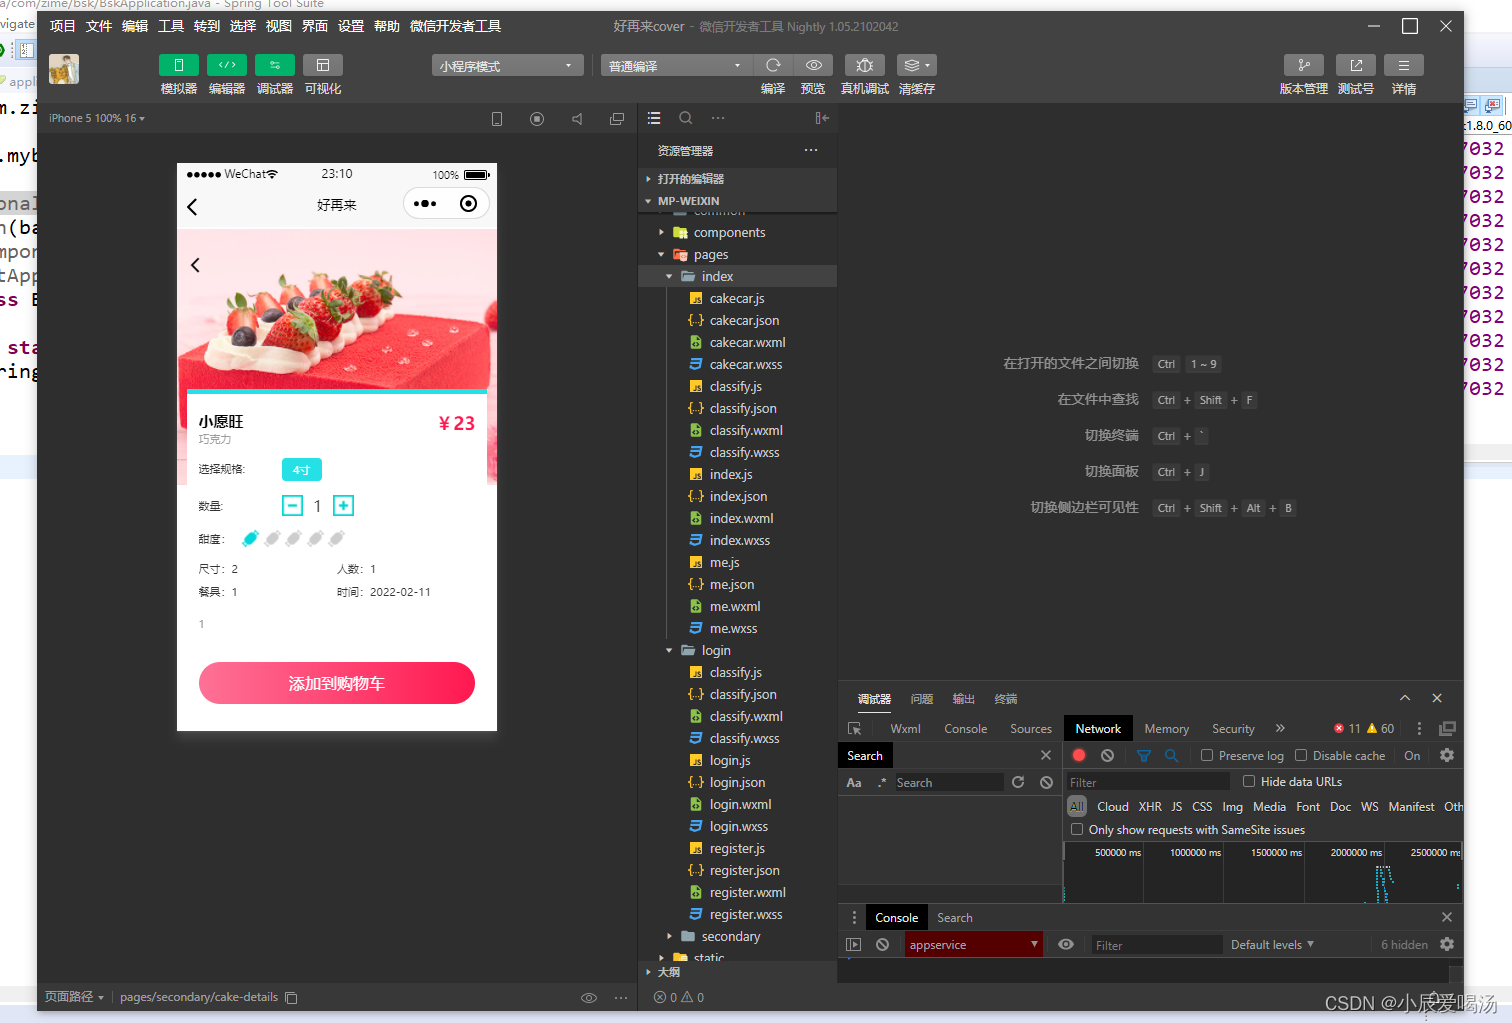Toggle the network record red button
Screen dimensions: 1512x1023
click(x=1079, y=756)
